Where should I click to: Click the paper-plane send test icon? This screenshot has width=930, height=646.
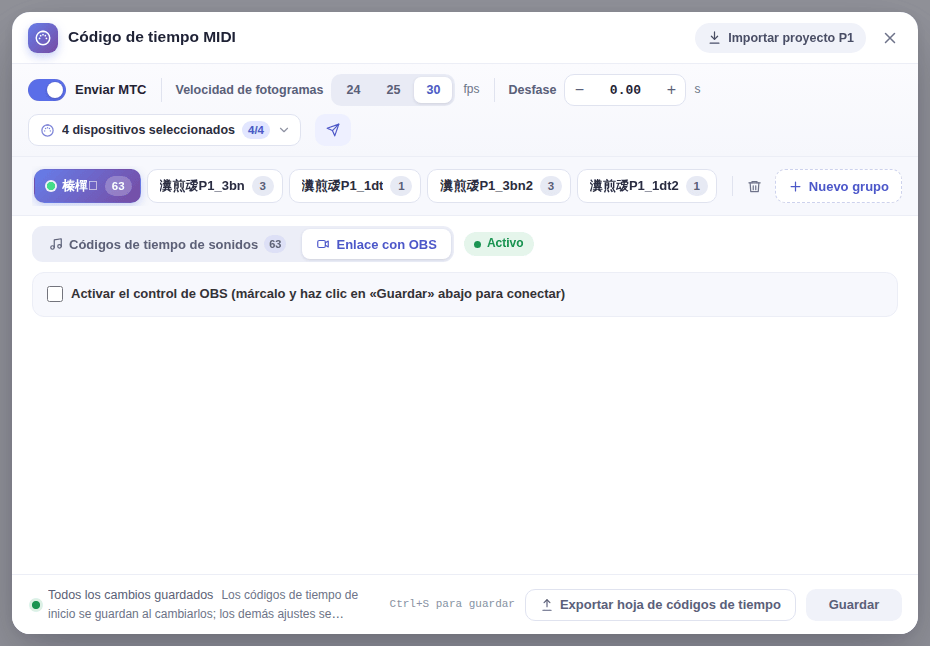[x=333, y=130]
